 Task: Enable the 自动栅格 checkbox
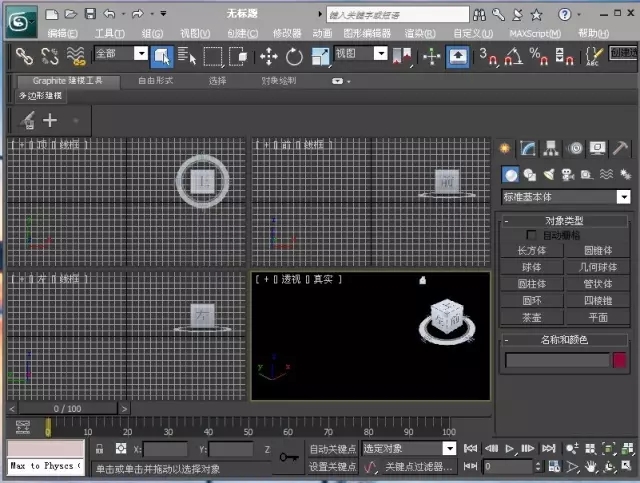[x=532, y=234]
